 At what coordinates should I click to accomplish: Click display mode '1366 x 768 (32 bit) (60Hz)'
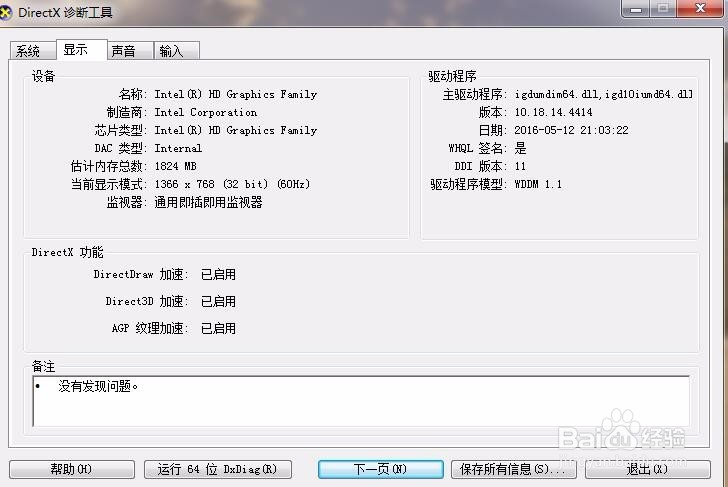pyautogui.click(x=232, y=184)
